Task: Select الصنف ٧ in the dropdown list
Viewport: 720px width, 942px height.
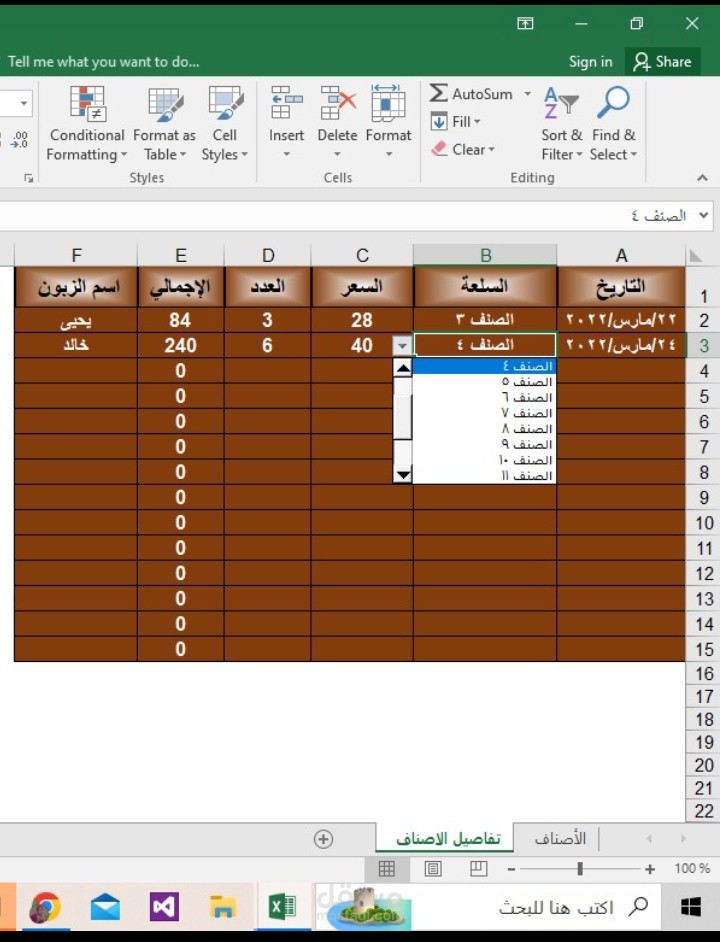Action: pos(484,413)
